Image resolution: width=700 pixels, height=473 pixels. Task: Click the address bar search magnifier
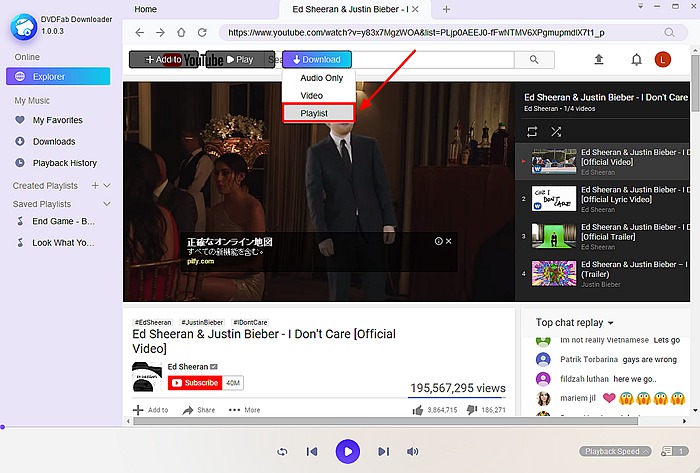point(669,33)
